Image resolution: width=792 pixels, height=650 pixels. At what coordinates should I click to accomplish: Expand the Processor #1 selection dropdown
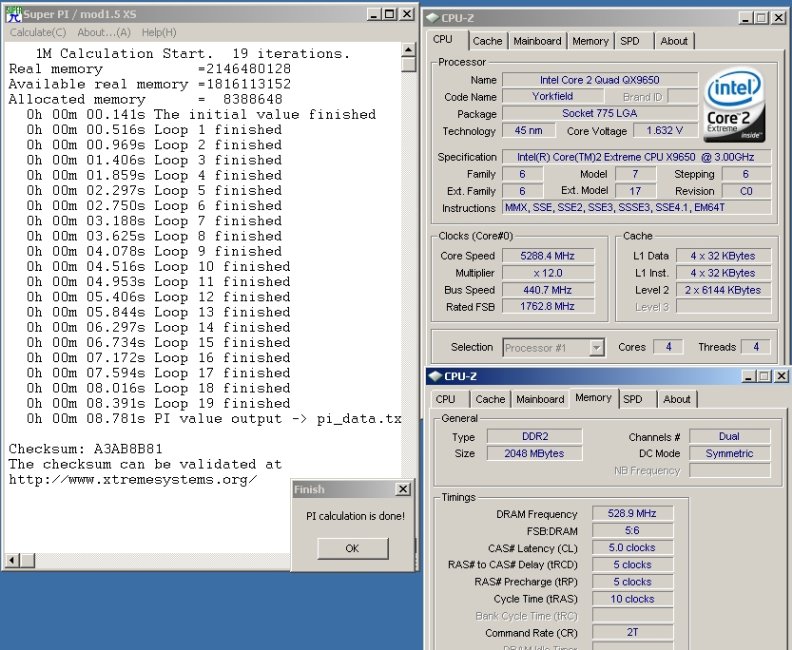click(x=597, y=347)
